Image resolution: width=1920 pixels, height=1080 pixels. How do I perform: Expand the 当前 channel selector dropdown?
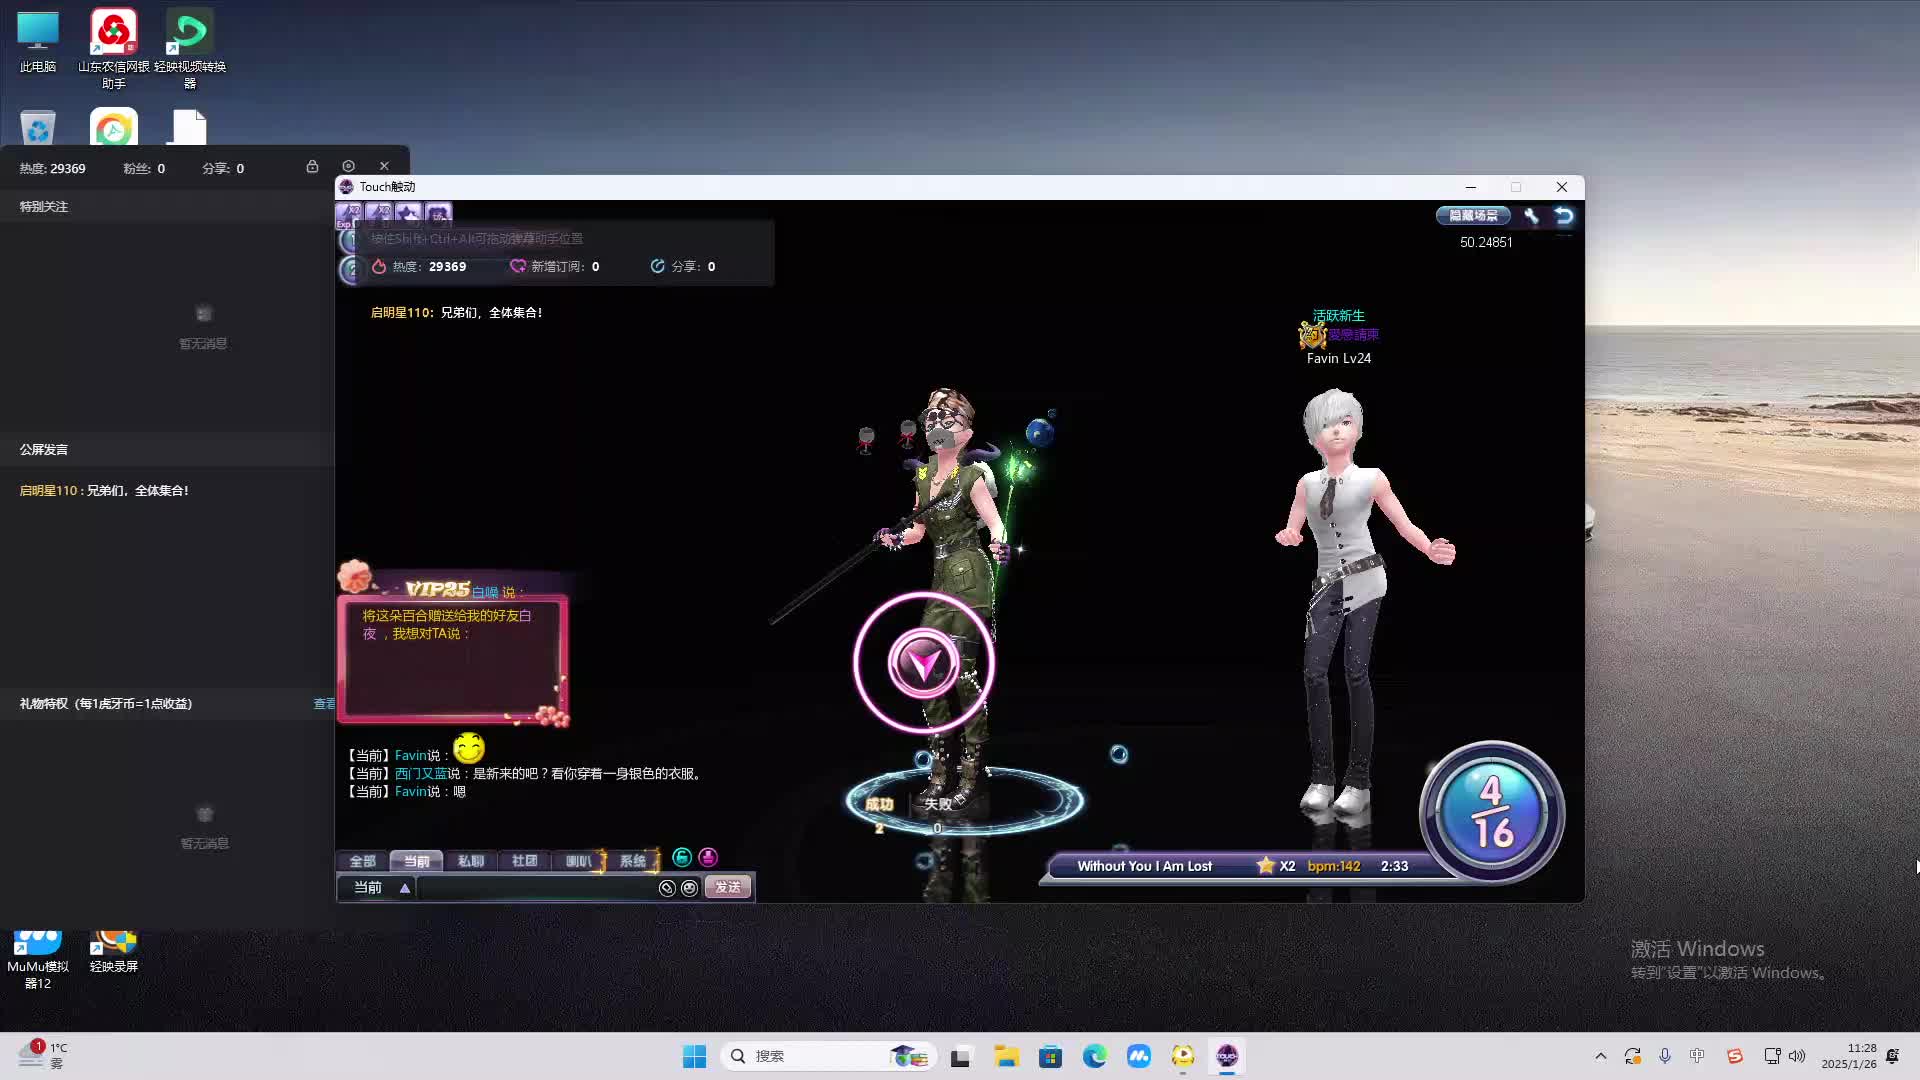404,888
